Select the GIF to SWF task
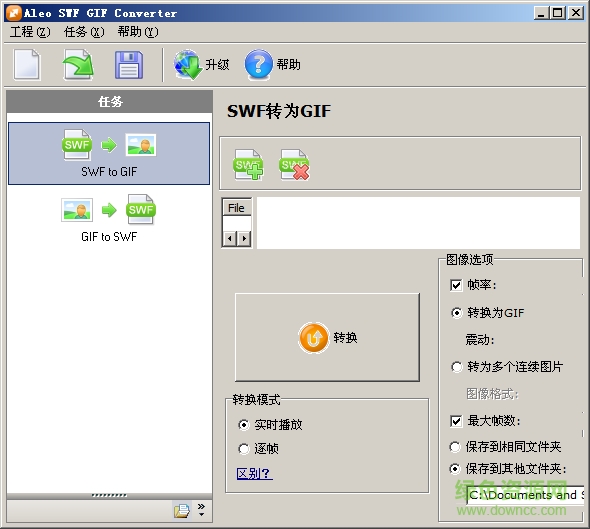The height and width of the screenshot is (529, 590). [x=109, y=218]
